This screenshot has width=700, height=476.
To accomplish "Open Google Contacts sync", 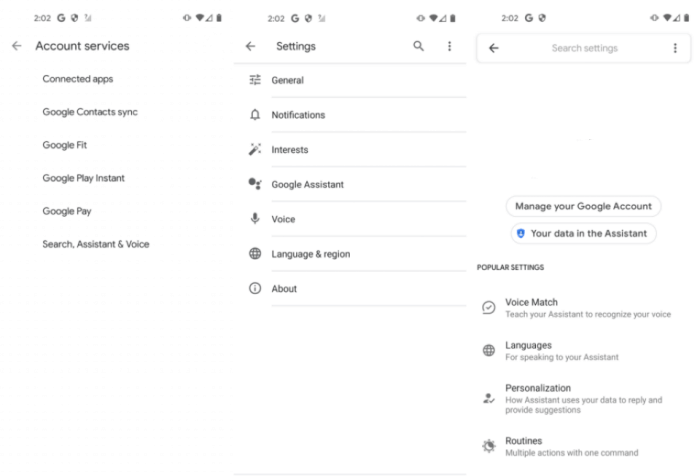I will 90,112.
